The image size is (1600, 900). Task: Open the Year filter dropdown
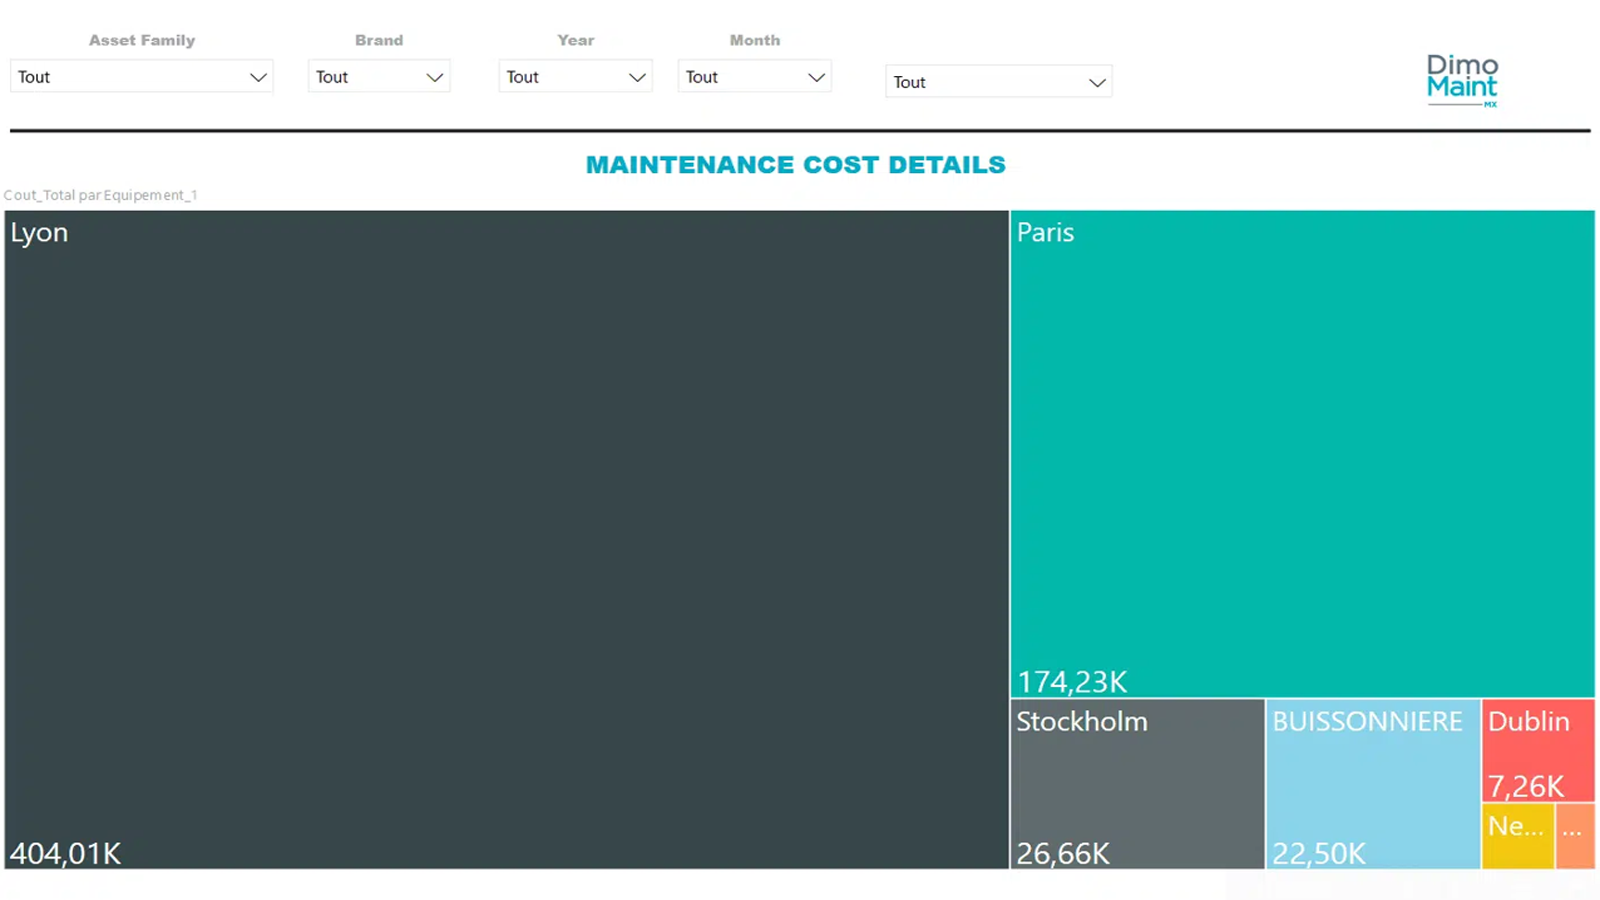click(575, 77)
